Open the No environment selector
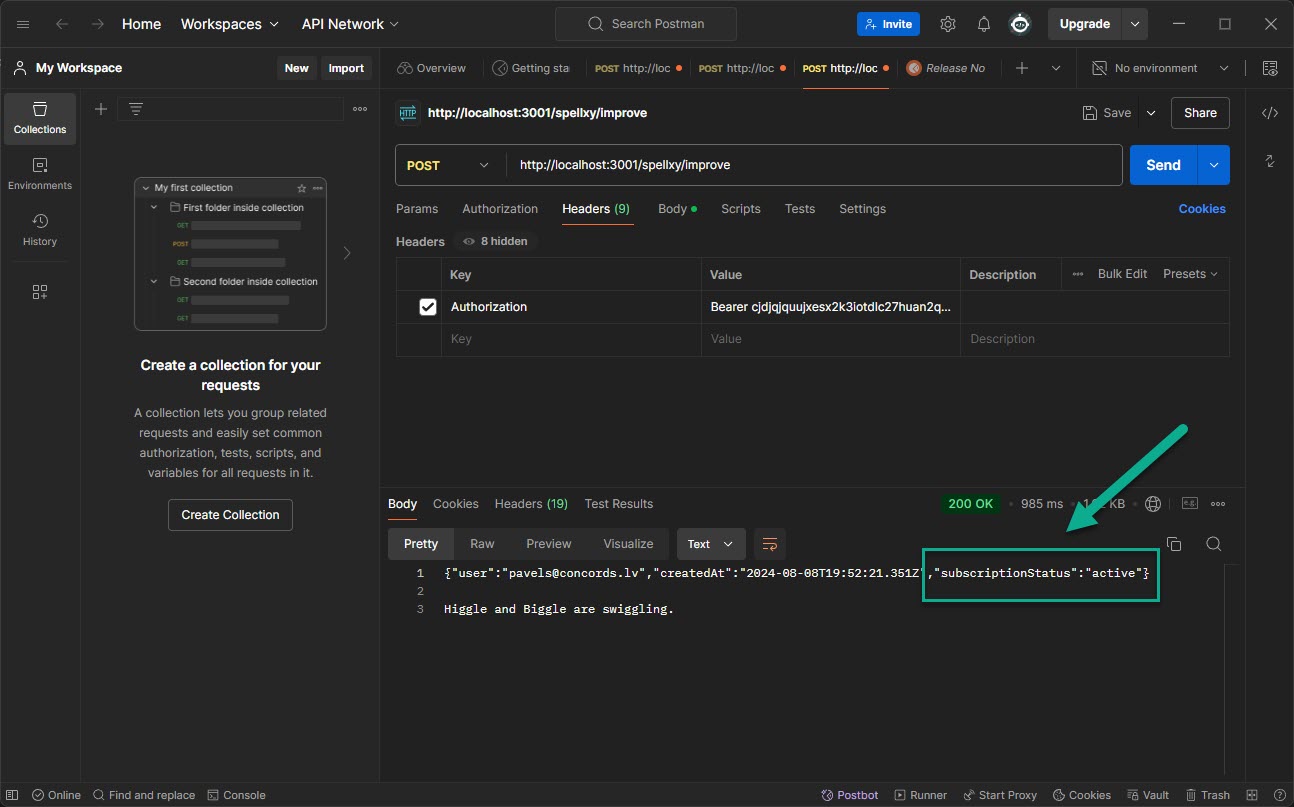Viewport: 1294px width, 807px height. tap(1160, 68)
